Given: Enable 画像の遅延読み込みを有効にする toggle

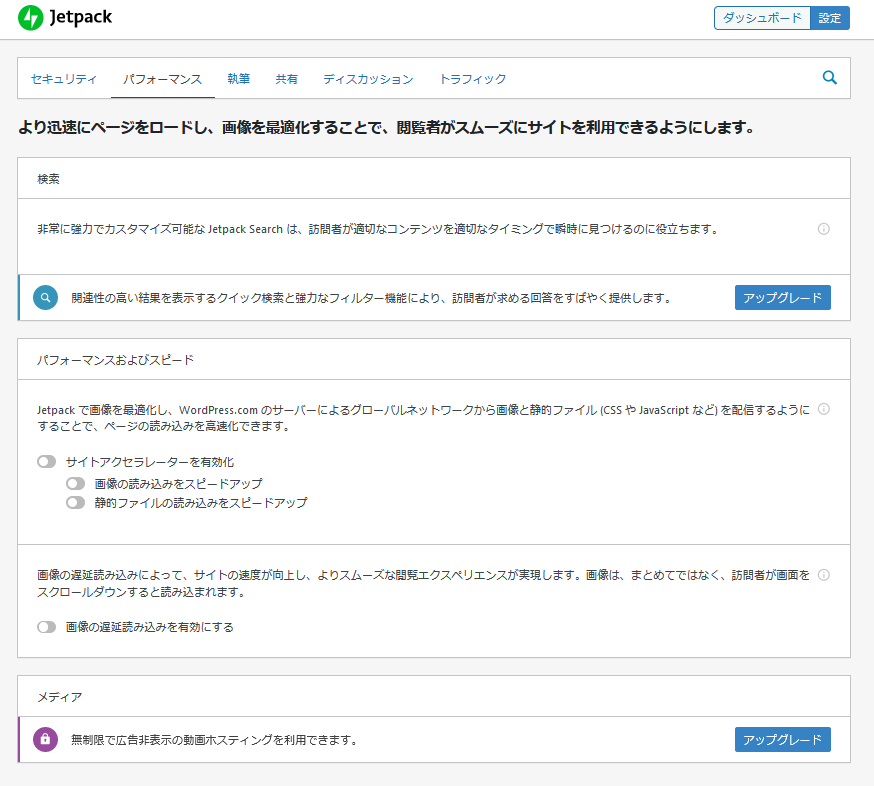Looking at the screenshot, I should 47,627.
